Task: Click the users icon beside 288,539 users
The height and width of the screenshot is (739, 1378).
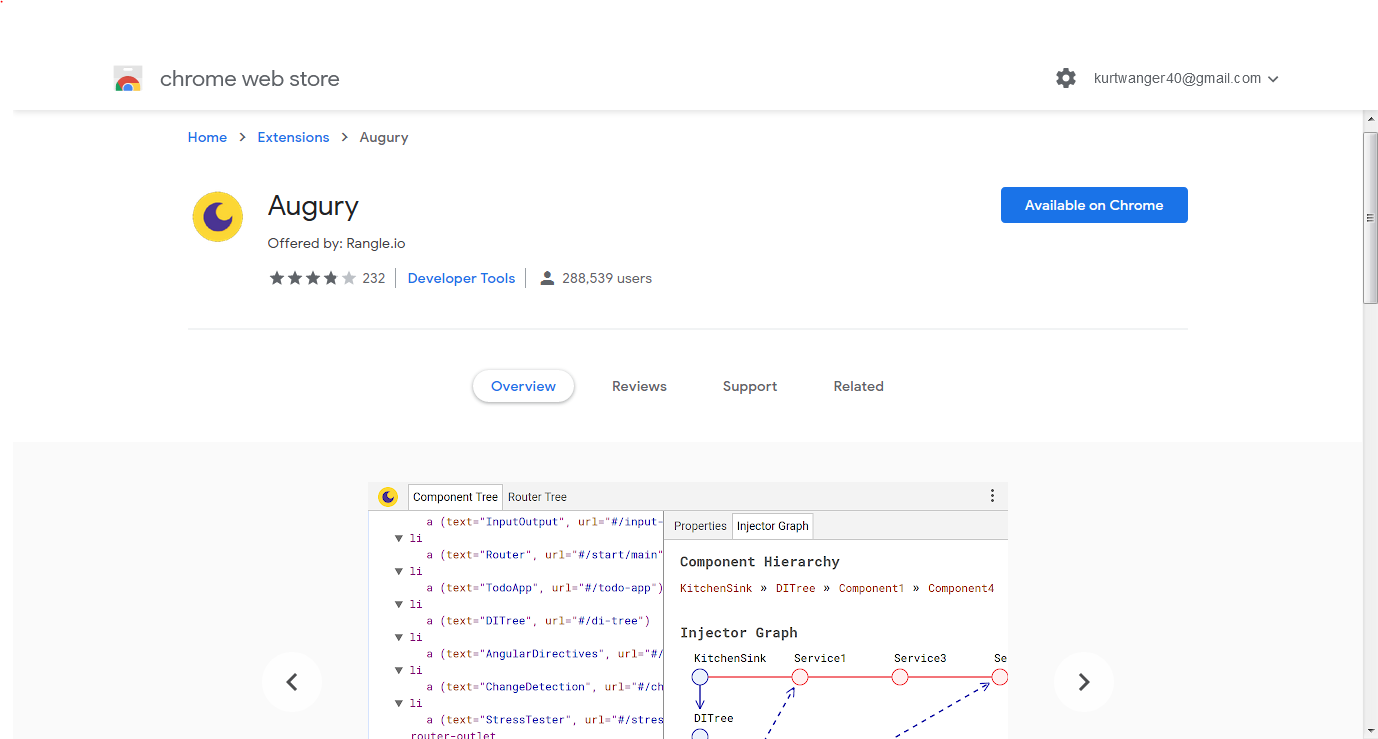Action: coord(547,278)
